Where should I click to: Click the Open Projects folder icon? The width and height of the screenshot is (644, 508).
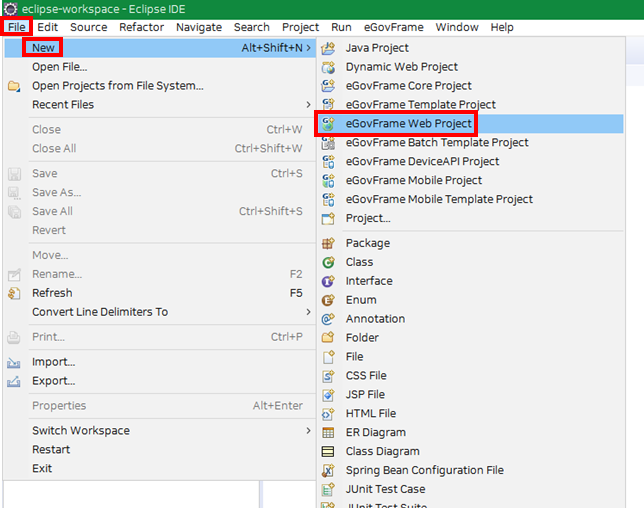coord(14,86)
